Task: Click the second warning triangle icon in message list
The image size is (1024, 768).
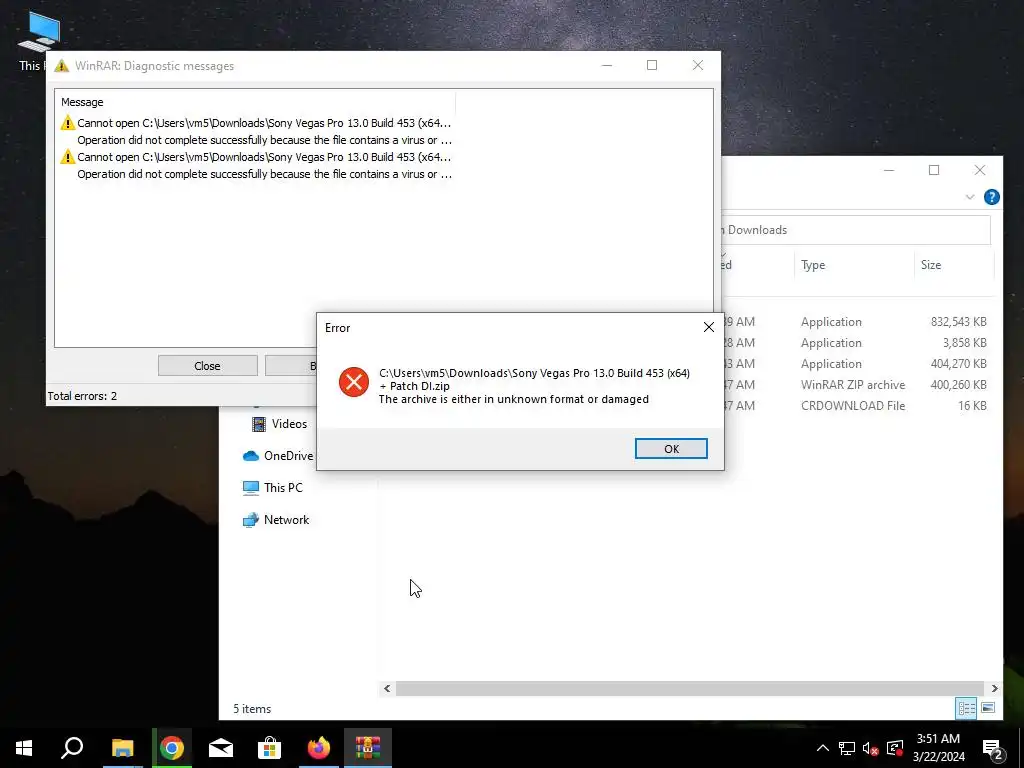Action: click(68, 157)
